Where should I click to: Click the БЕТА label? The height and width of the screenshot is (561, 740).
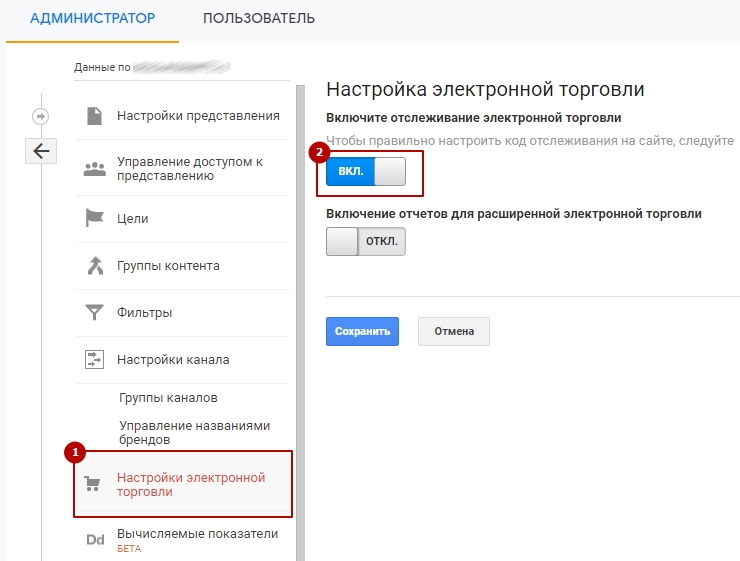tap(129, 549)
